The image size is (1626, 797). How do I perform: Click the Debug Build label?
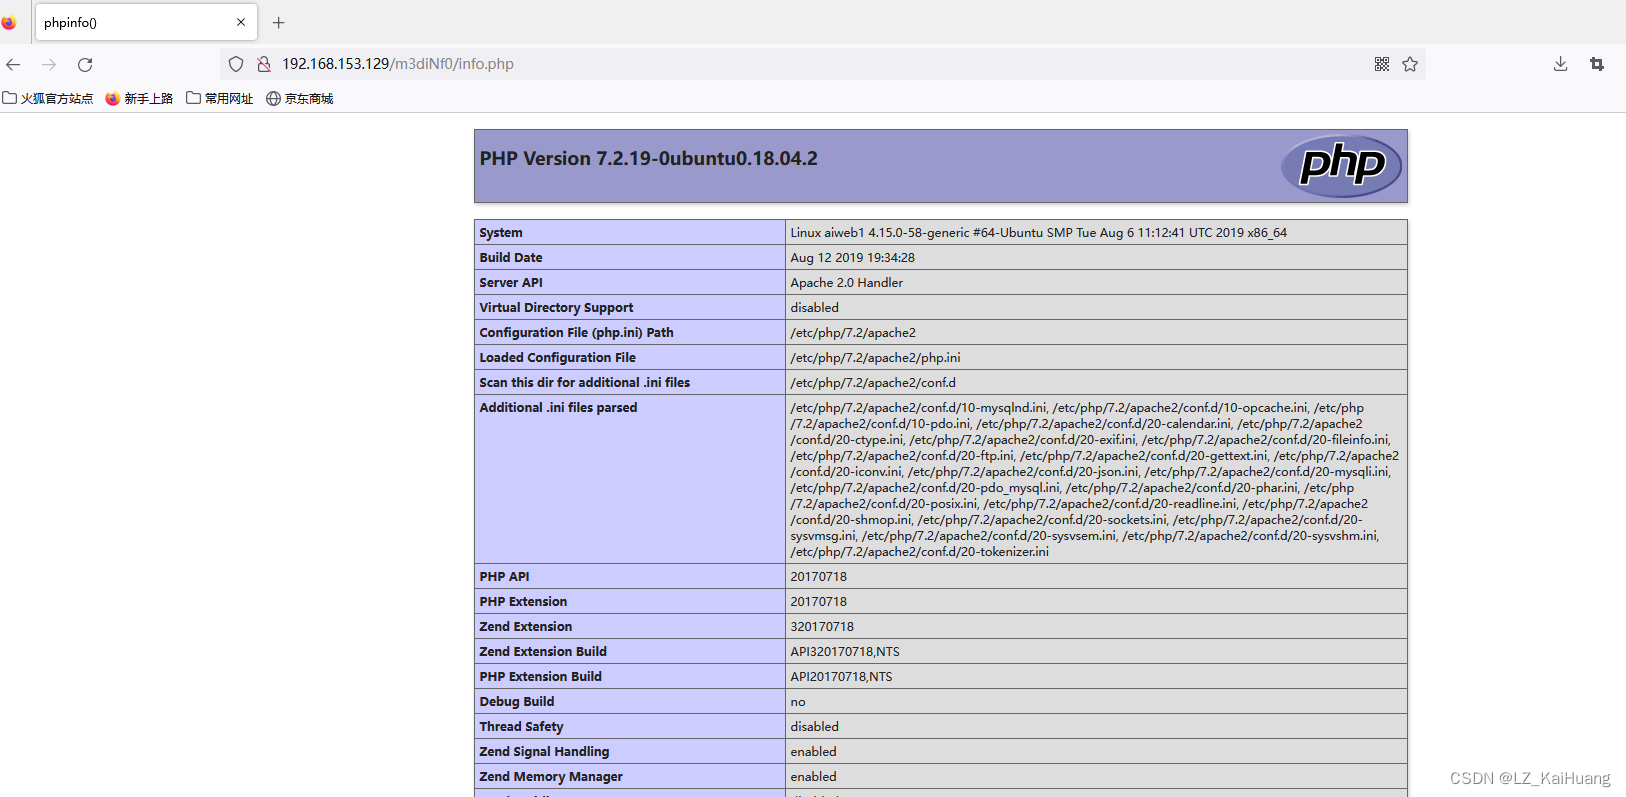[516, 702]
